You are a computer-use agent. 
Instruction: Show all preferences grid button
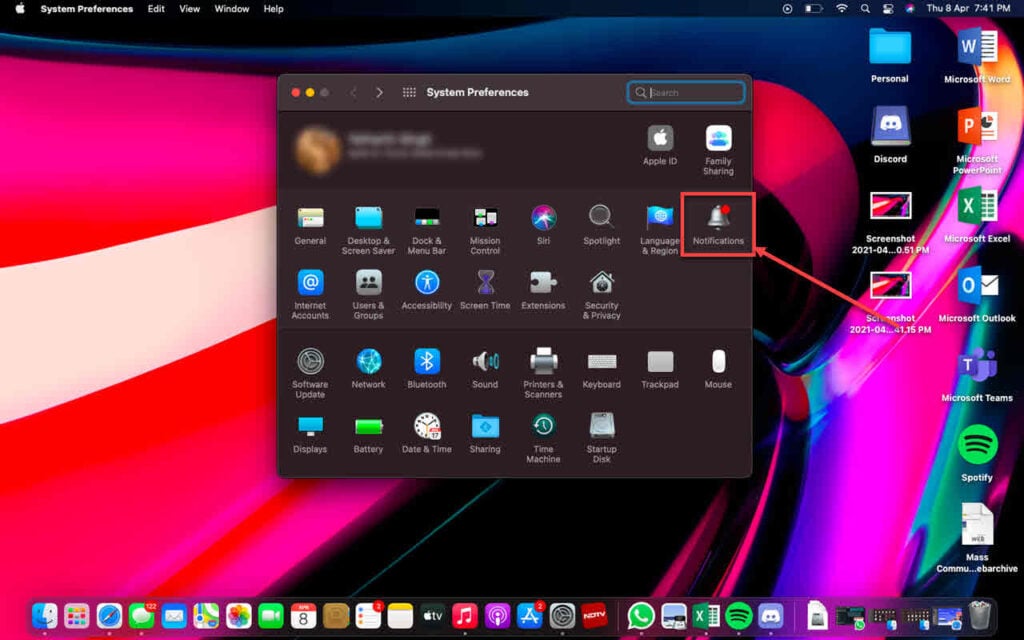tap(409, 93)
